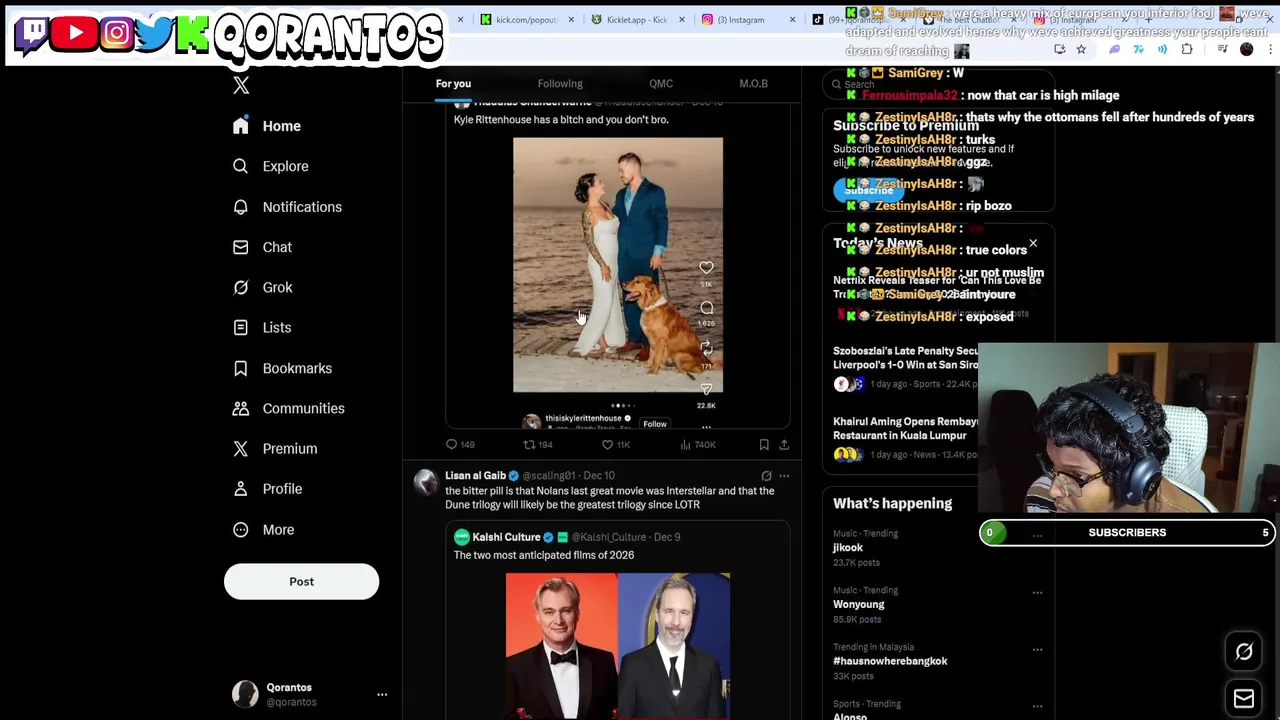The height and width of the screenshot is (720, 1280).
Task: Like the post showing 11K likes
Action: pos(607,444)
